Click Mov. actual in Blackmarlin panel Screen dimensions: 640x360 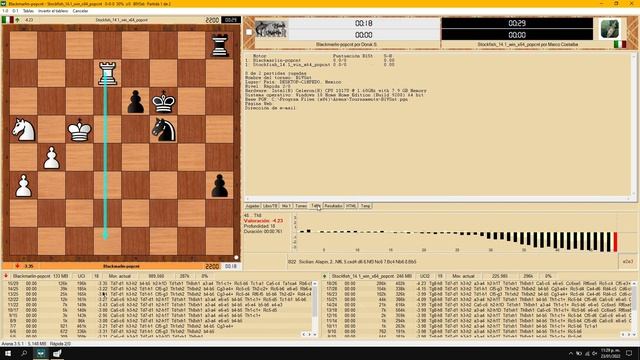click(x=120, y=276)
